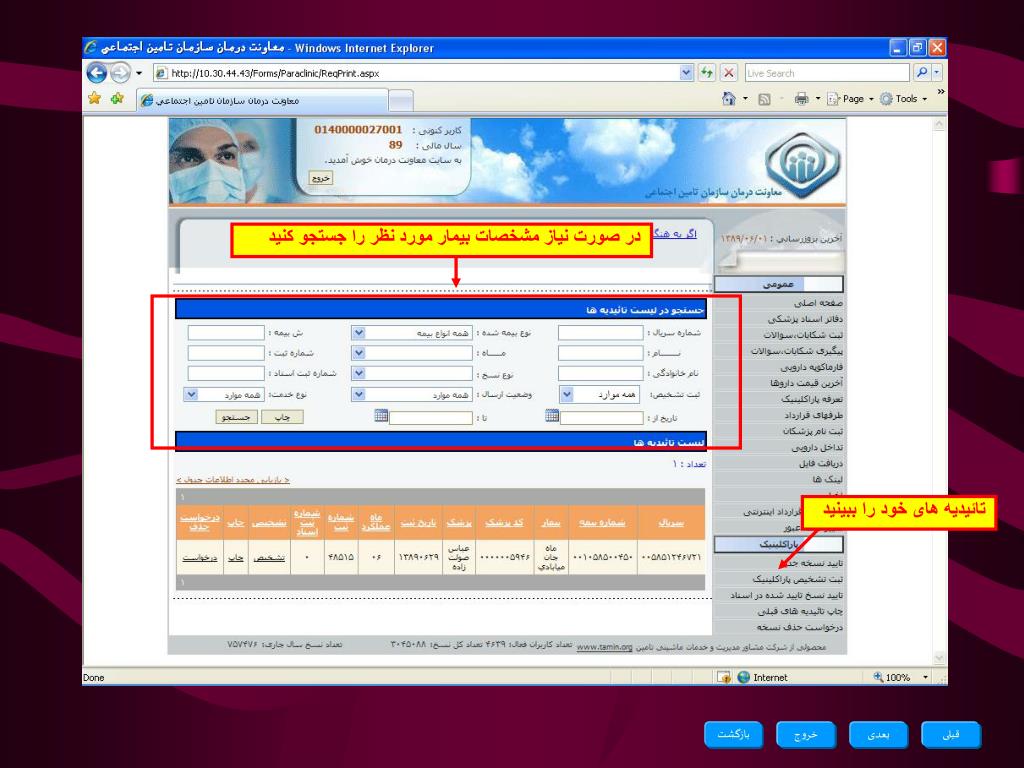Click the 'شماره ثبت اسناد' input field

point(226,374)
